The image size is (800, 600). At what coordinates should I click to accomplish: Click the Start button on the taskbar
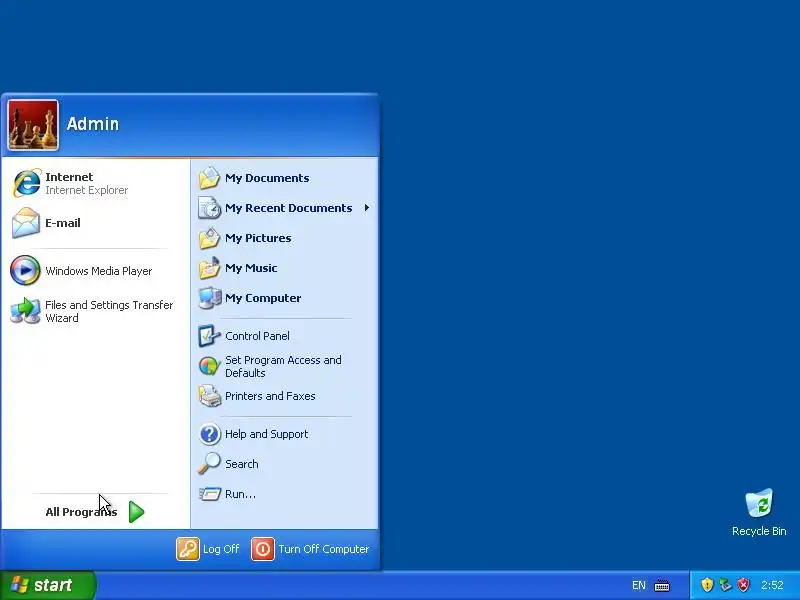tap(47, 585)
